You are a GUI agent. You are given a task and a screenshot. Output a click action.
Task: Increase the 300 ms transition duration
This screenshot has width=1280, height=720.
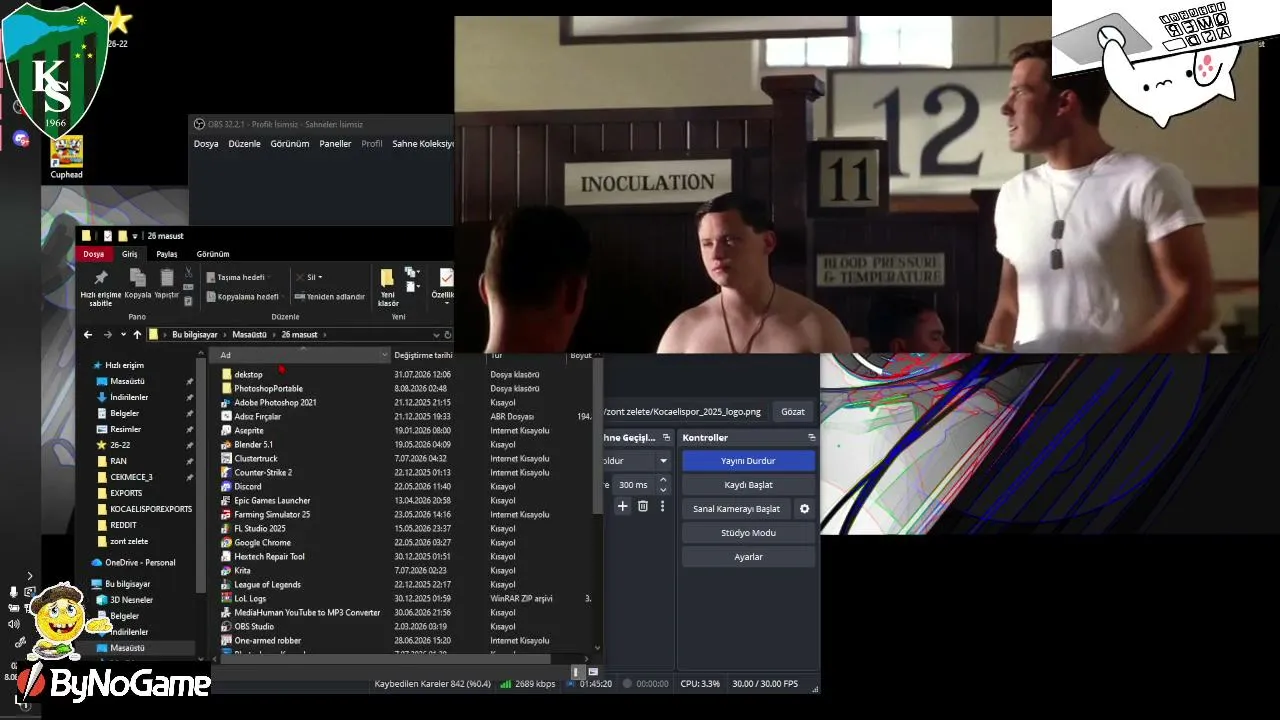[x=663, y=480]
